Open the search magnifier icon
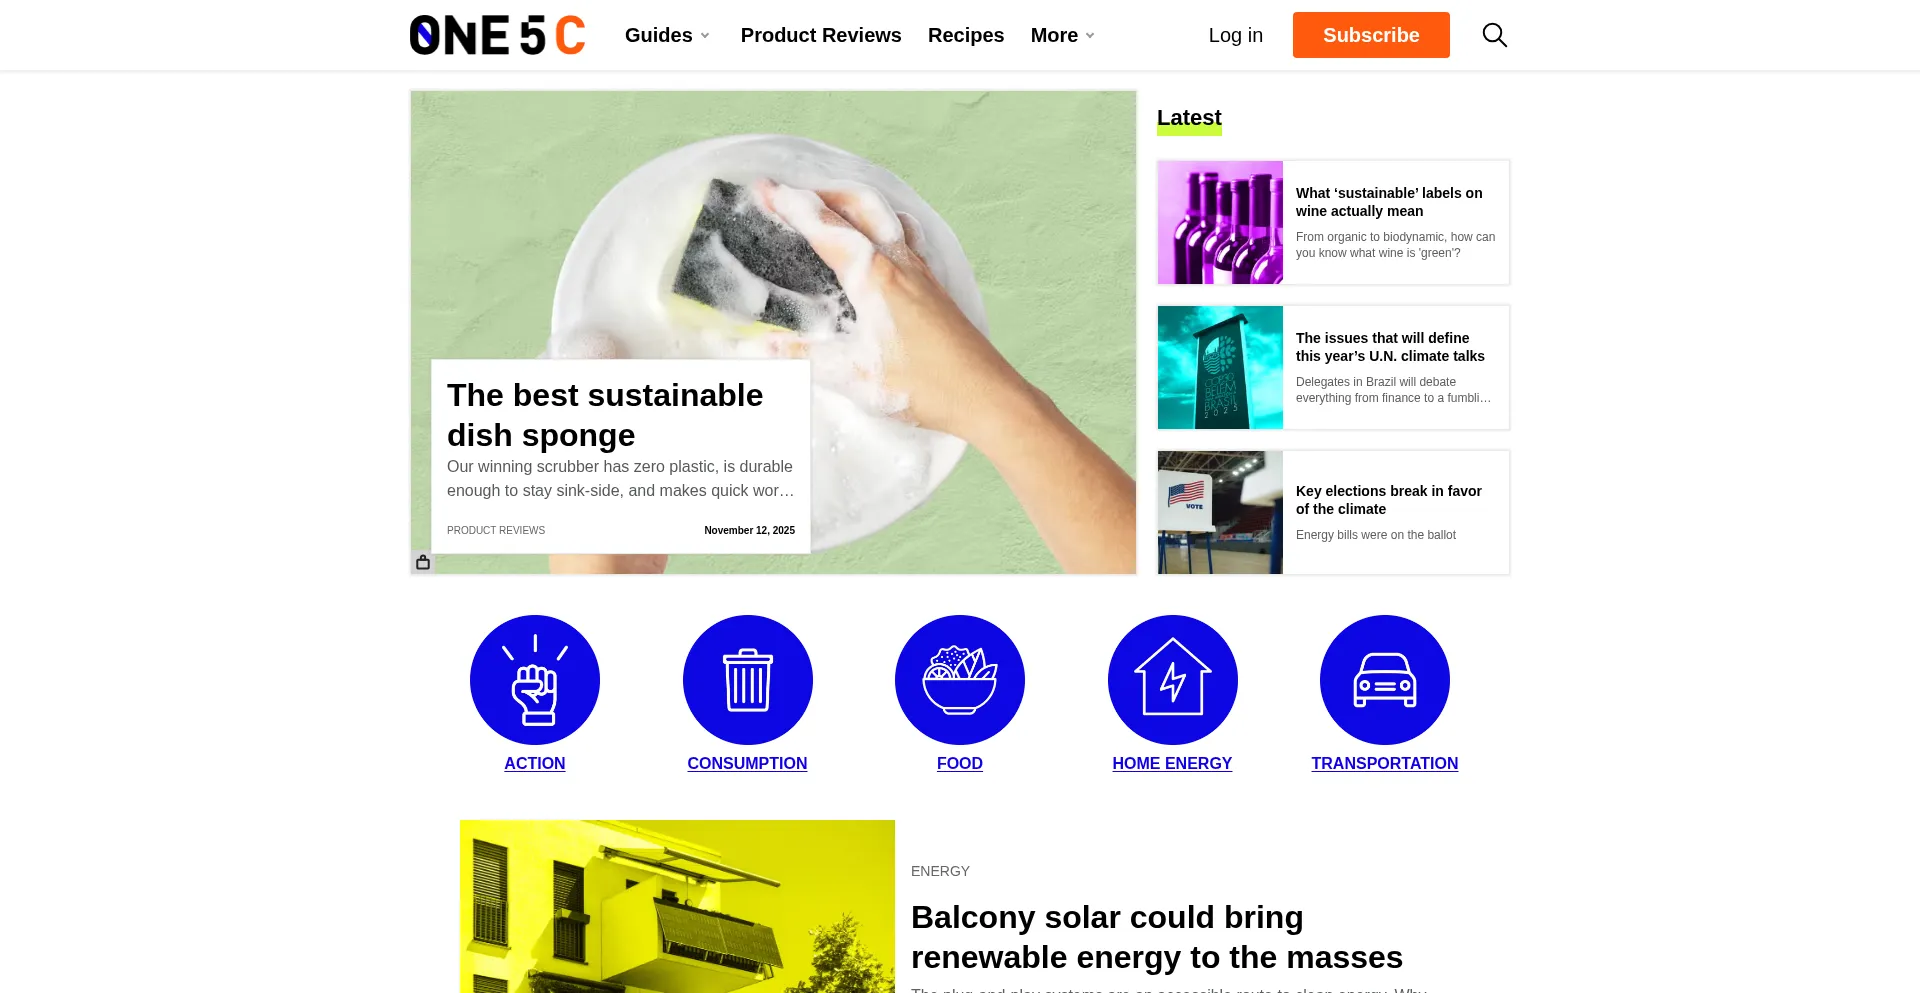The height and width of the screenshot is (993, 1920). click(1494, 35)
